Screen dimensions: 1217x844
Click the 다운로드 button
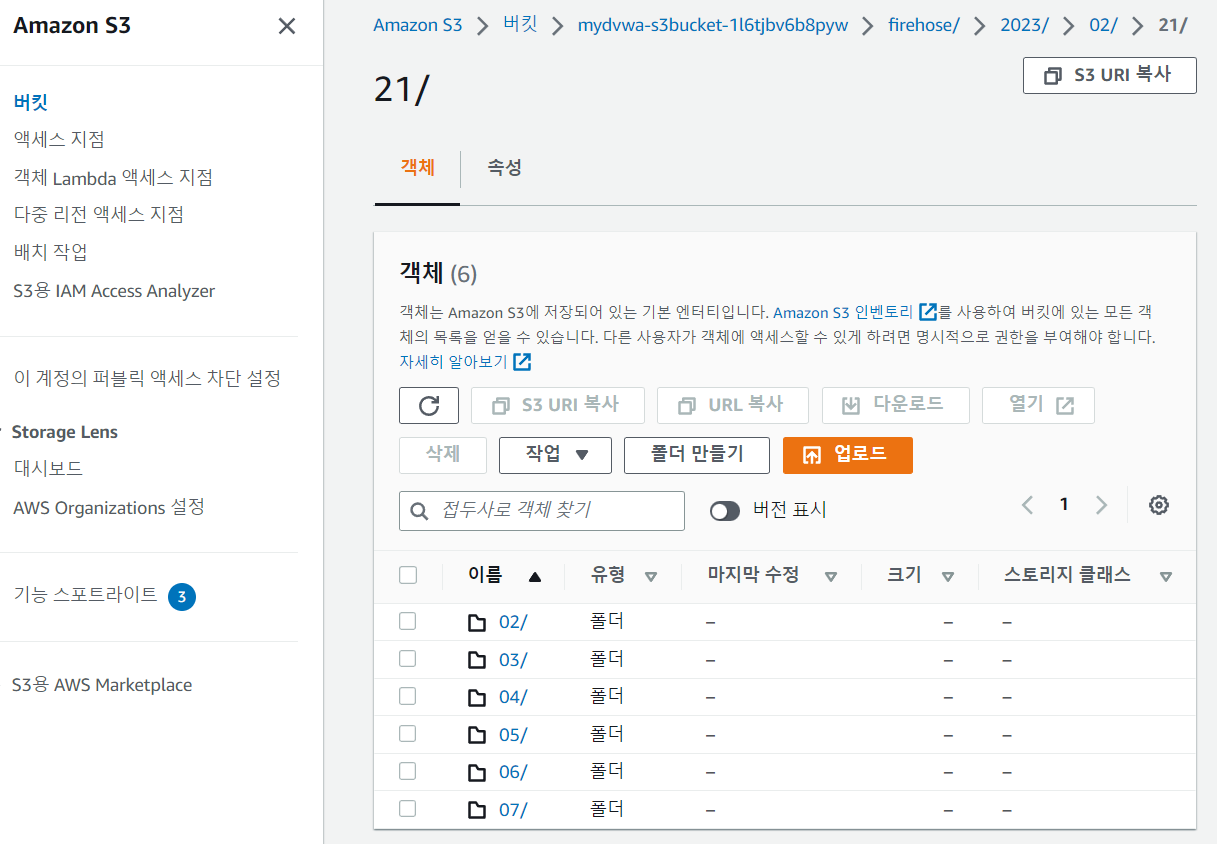895,405
